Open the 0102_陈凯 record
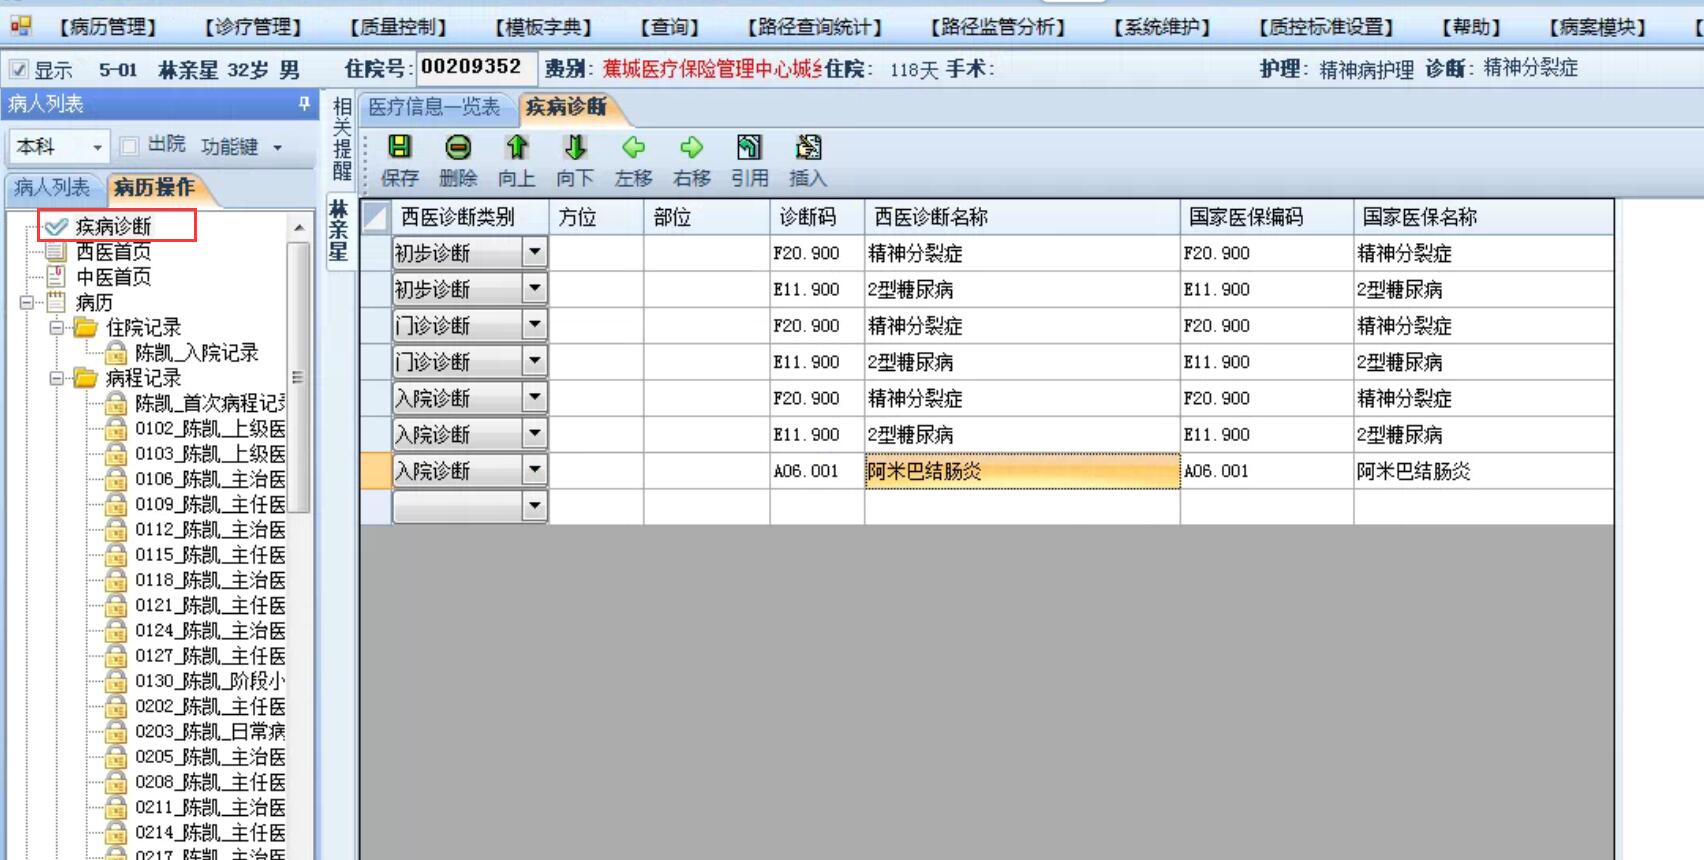 point(210,429)
